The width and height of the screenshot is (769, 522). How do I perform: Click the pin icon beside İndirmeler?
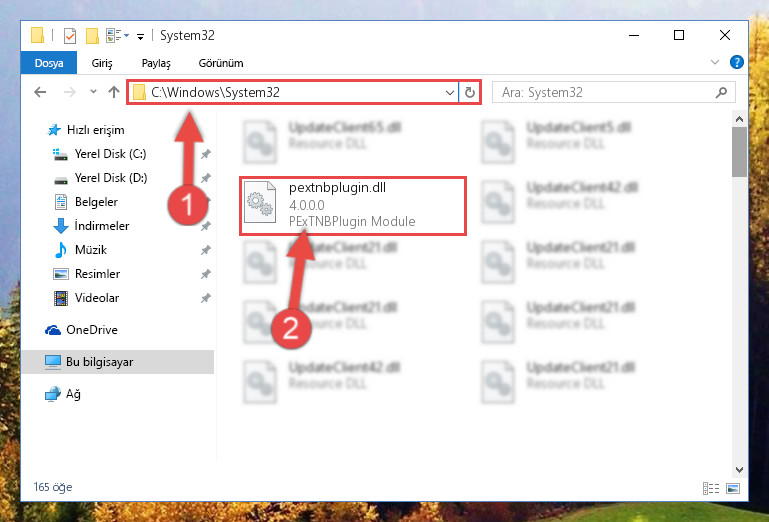pyautogui.click(x=205, y=226)
